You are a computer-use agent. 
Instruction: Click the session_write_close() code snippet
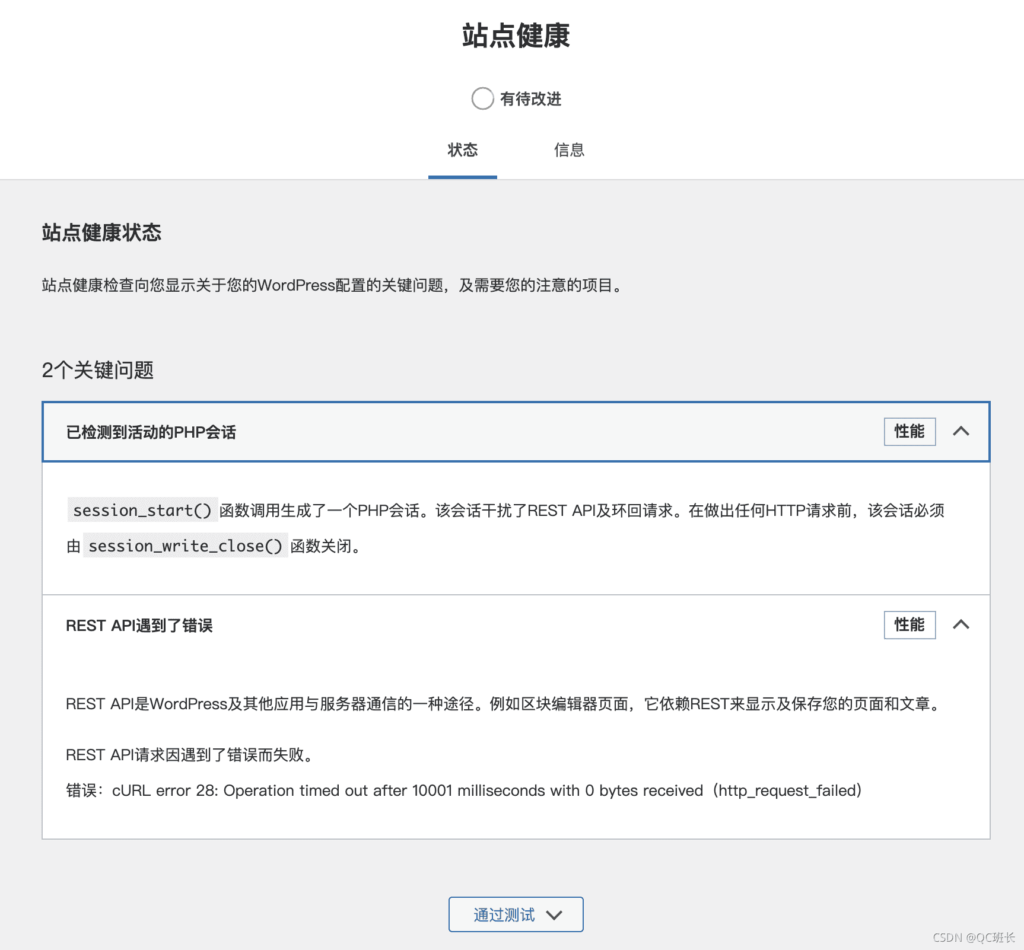(185, 546)
